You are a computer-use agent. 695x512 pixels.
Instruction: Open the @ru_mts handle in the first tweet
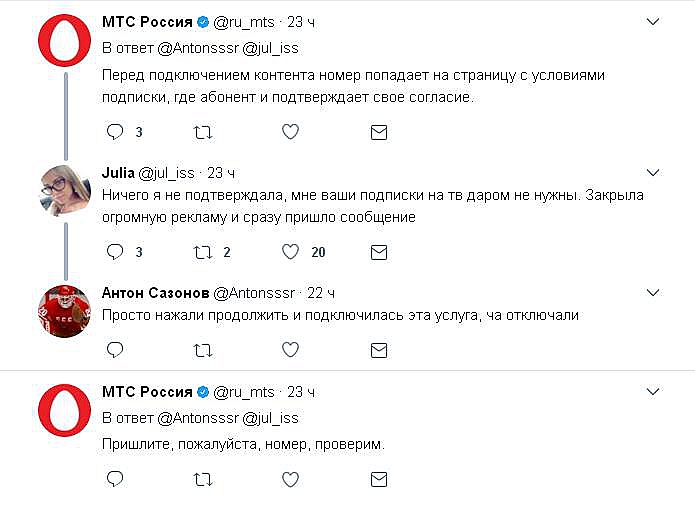click(x=244, y=22)
